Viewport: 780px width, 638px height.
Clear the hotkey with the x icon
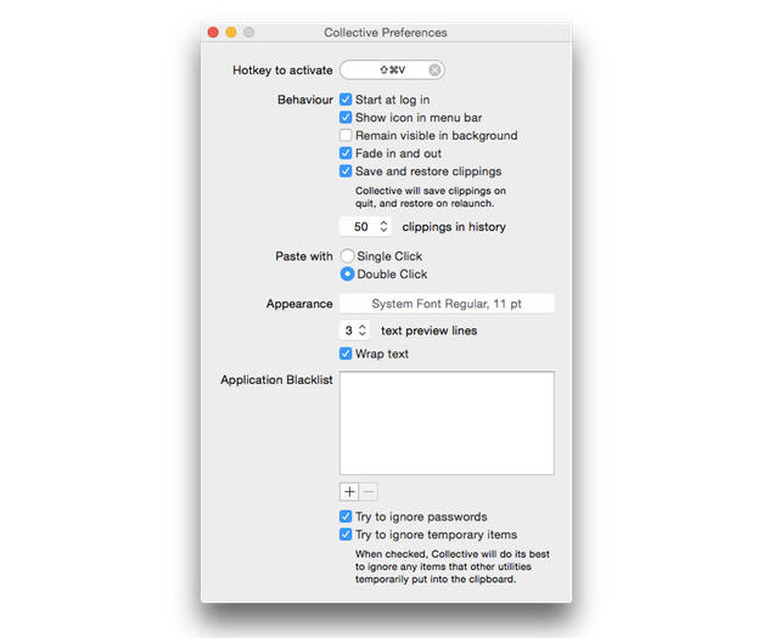434,70
